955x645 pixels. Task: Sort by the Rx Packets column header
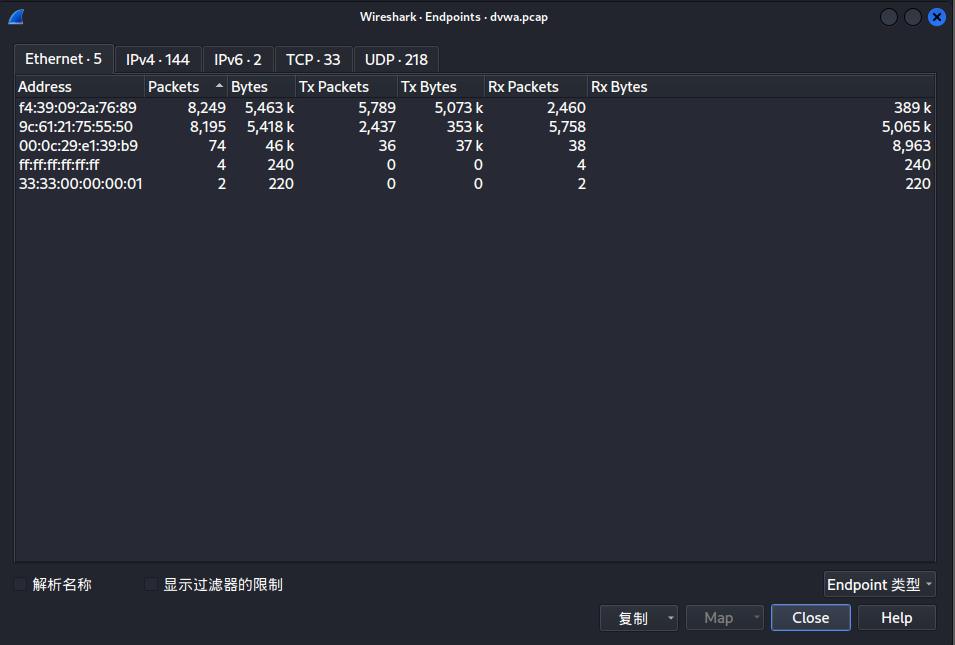tap(536, 86)
